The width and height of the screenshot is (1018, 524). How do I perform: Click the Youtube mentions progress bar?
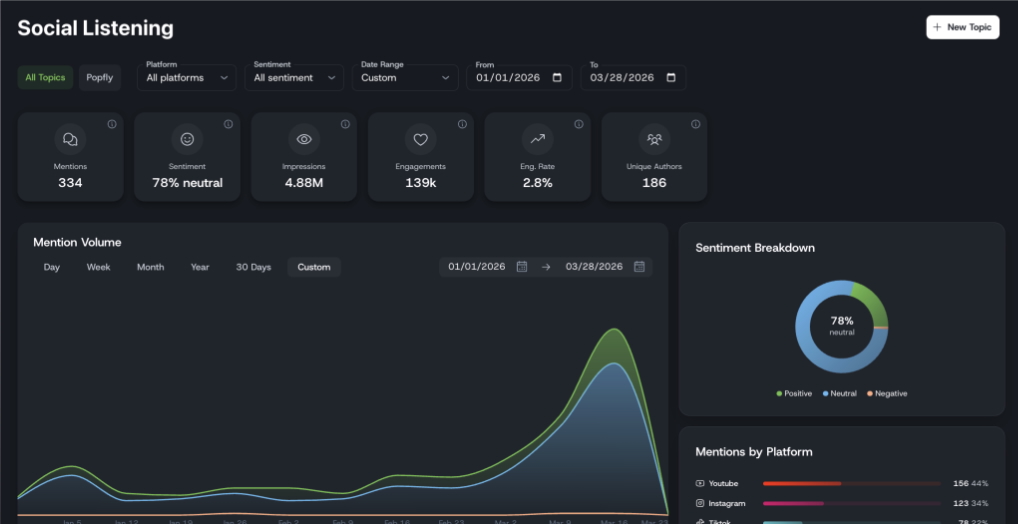(x=852, y=483)
